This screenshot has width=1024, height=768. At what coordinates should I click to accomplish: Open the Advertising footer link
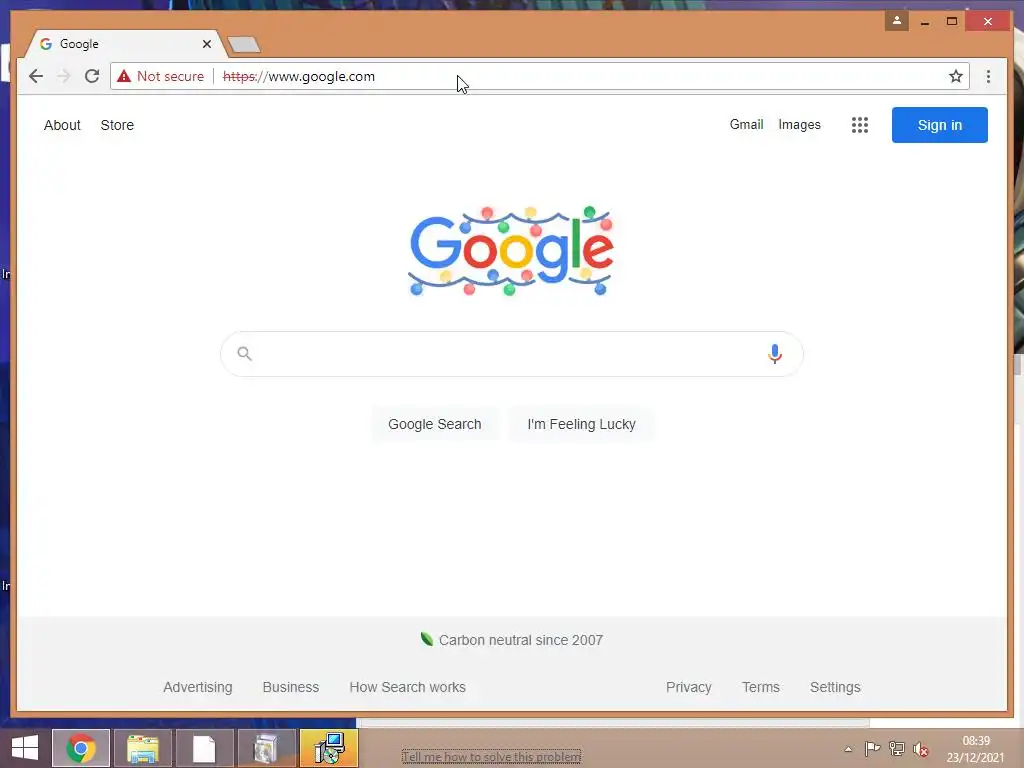tap(198, 687)
